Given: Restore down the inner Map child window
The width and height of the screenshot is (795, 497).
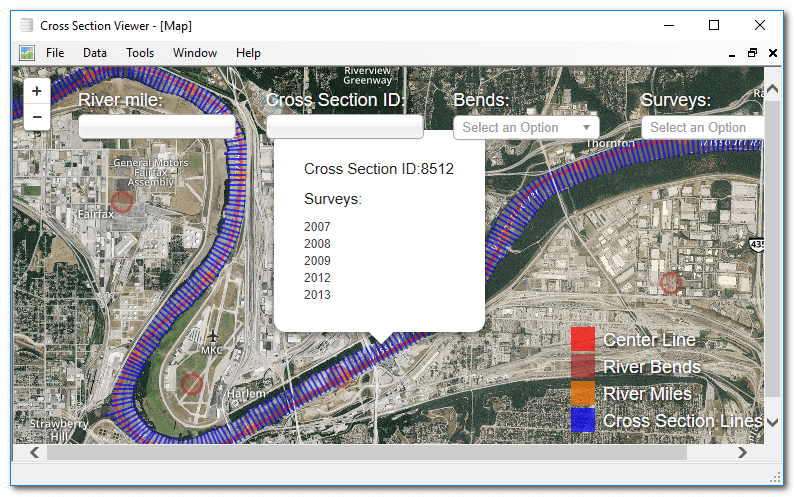Looking at the screenshot, I should 752,53.
